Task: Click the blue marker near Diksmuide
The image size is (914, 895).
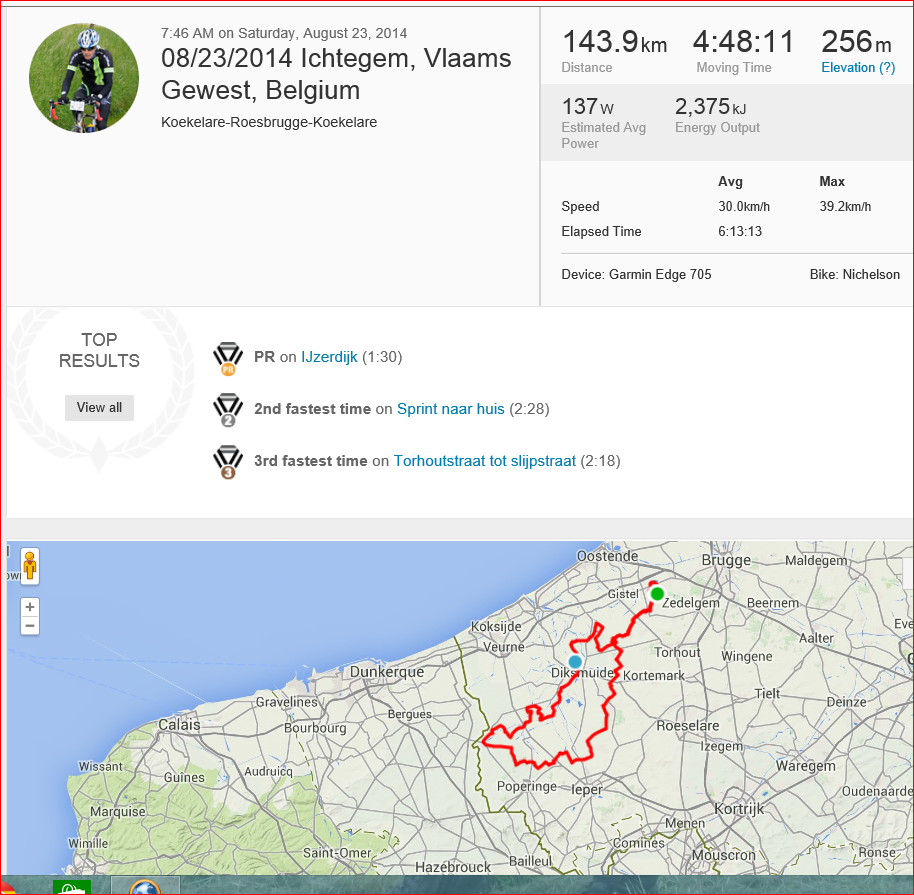Action: coord(575,662)
